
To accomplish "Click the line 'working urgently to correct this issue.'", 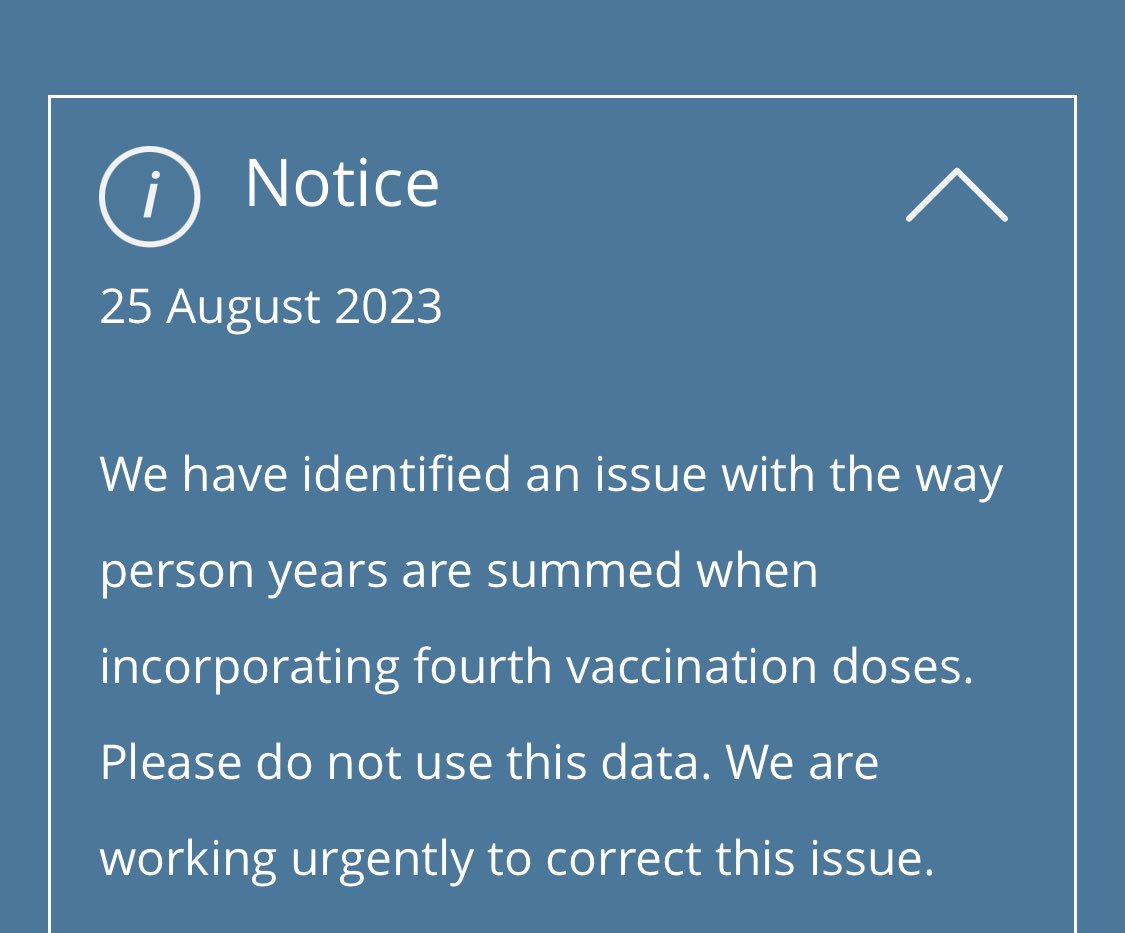I will 517,859.
